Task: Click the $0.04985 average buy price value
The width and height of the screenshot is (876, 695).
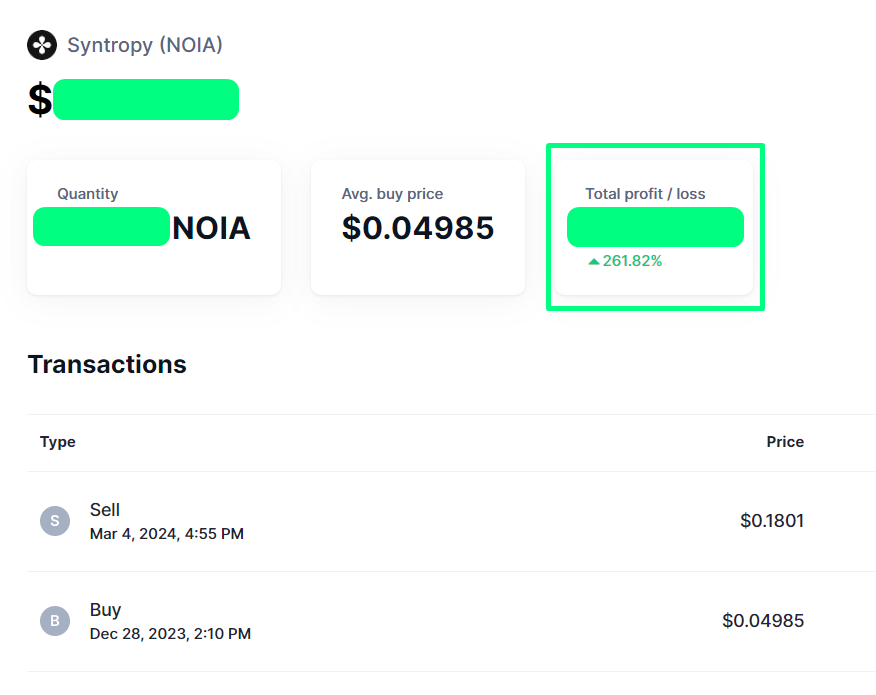Action: pyautogui.click(x=418, y=228)
